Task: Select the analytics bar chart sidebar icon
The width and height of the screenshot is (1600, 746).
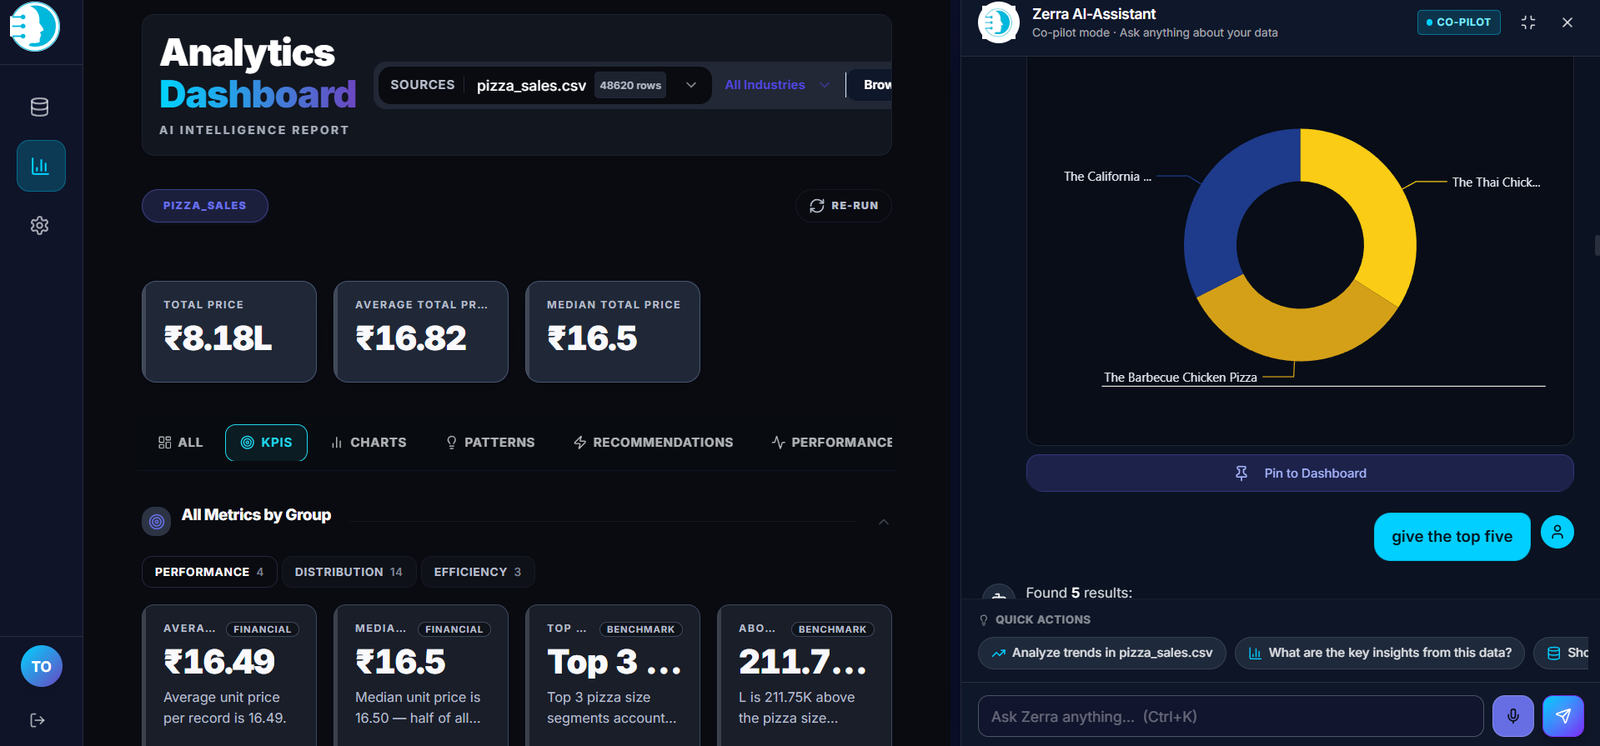Action: [x=41, y=166]
